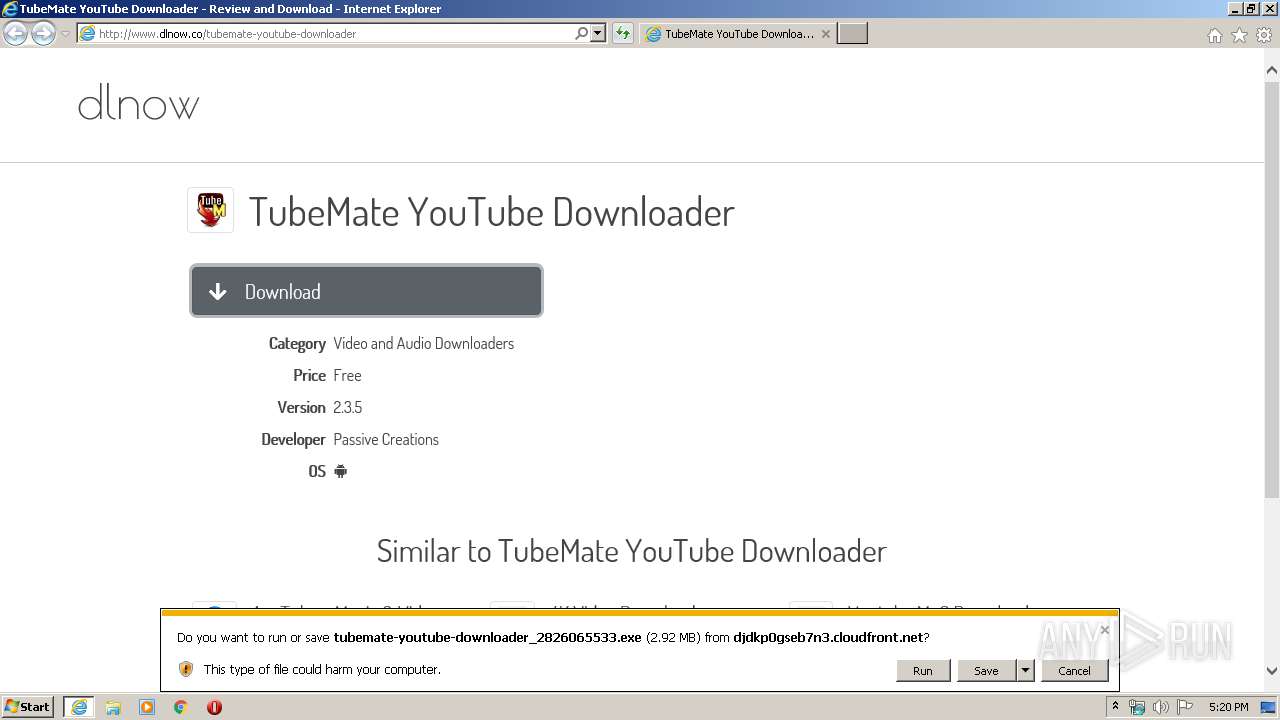Click the 5:20 PM system clock

point(1228,707)
